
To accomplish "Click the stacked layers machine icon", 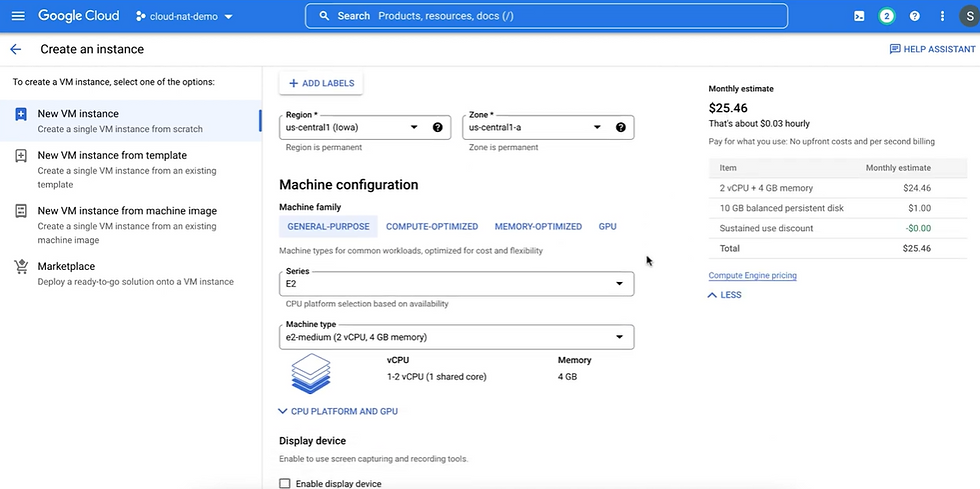I will [x=311, y=373].
